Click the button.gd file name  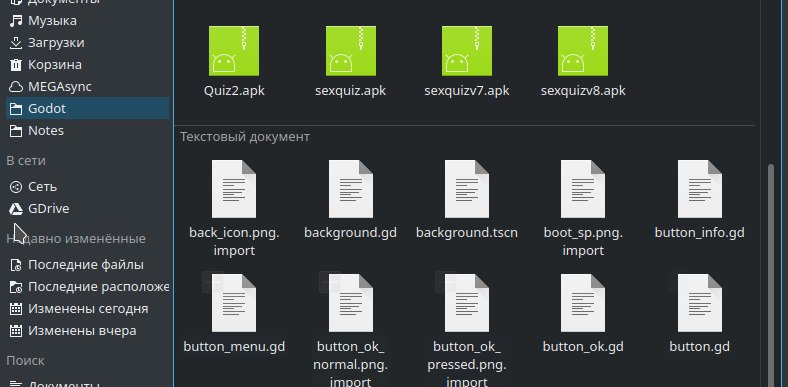[700, 347]
